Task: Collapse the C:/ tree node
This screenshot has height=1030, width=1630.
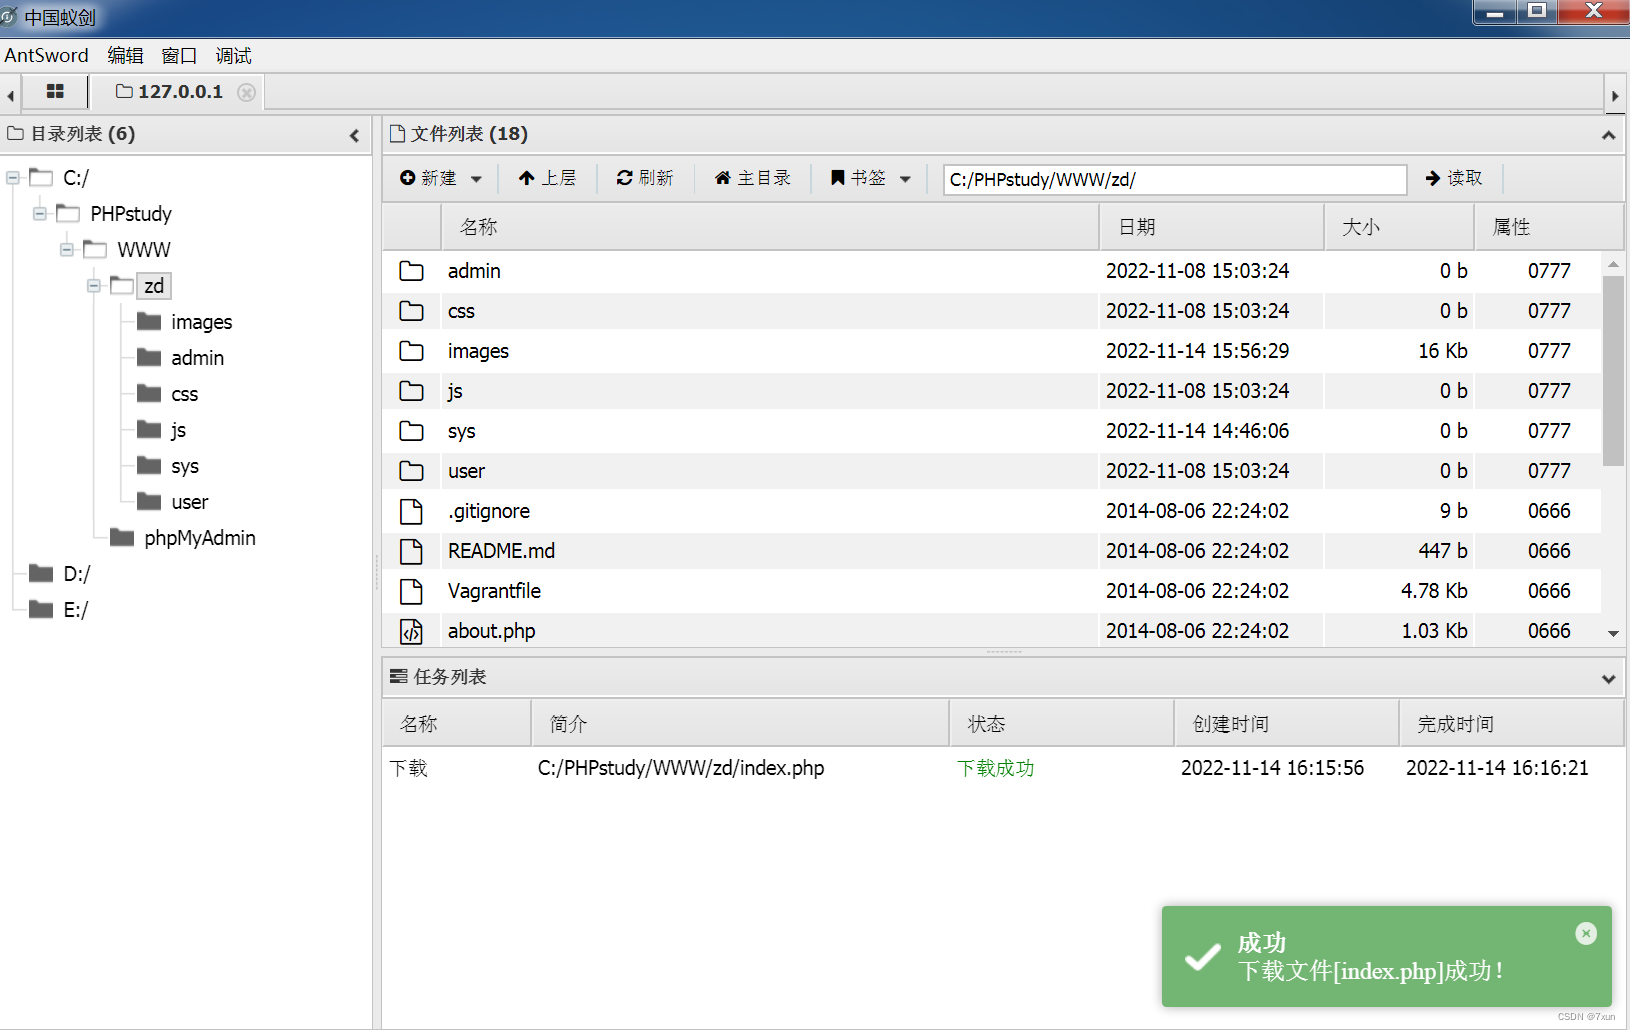Action: [x=13, y=178]
